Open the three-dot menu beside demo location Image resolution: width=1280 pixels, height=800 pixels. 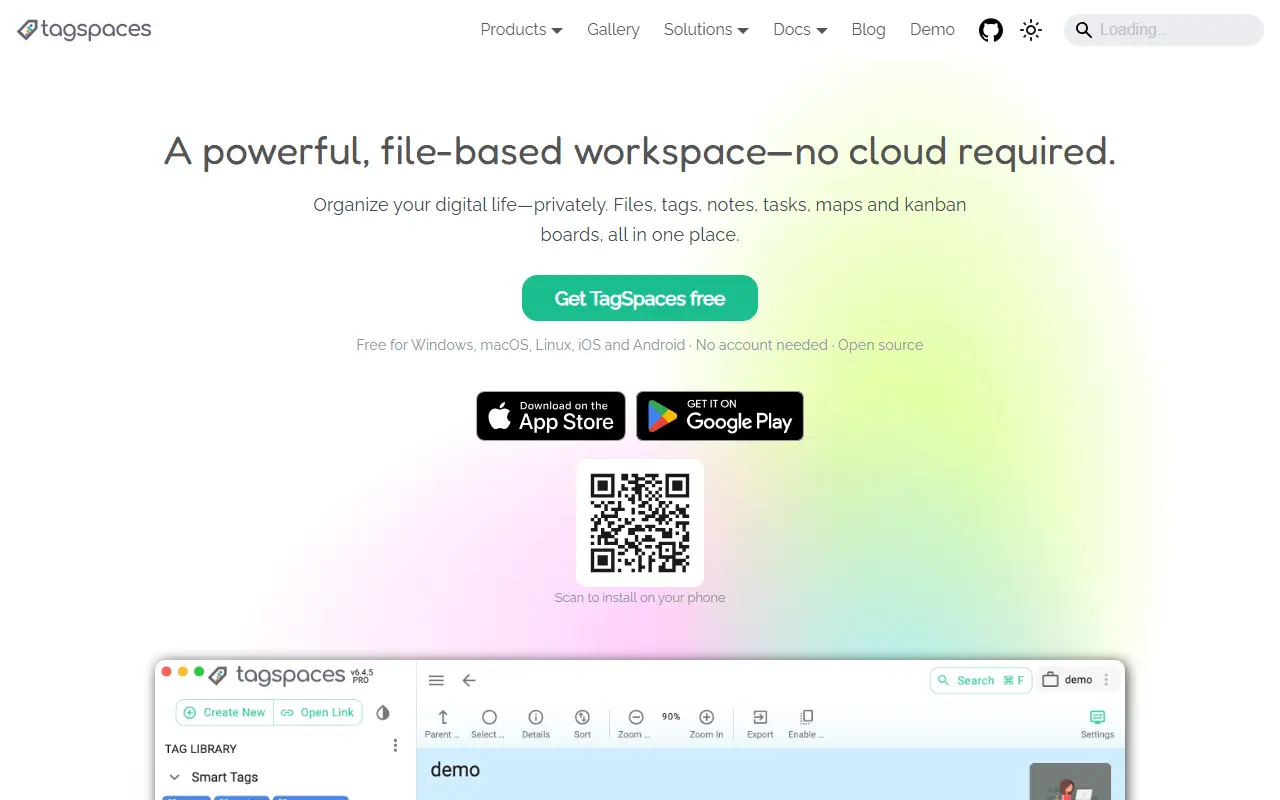pos(1106,680)
